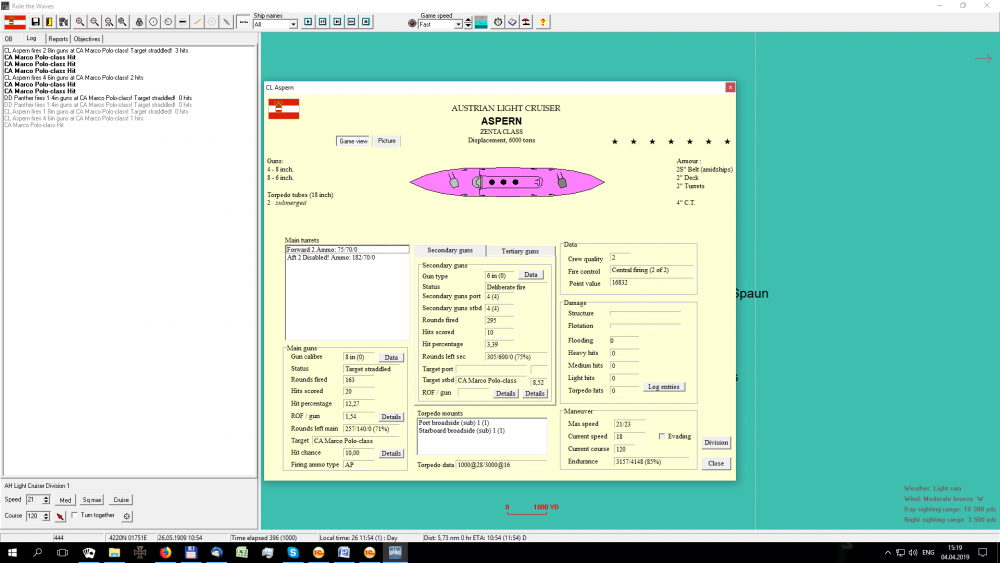This screenshot has width=1000, height=563.
Task: Open the Reports tab
Action: (x=57, y=39)
